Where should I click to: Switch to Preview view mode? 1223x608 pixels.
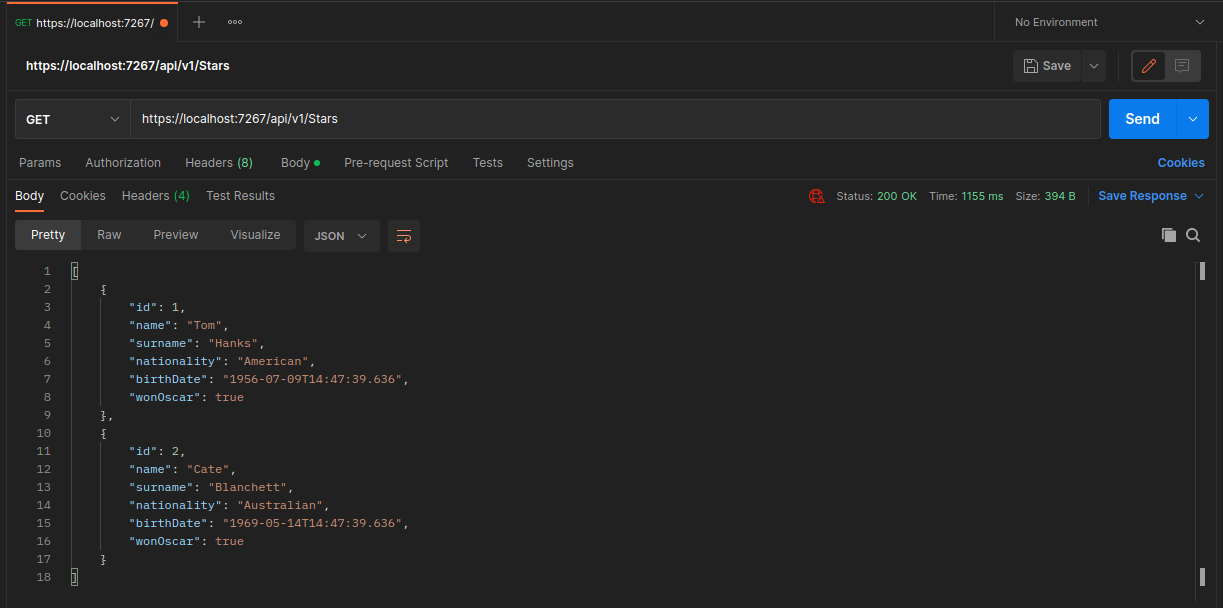pyautogui.click(x=176, y=235)
